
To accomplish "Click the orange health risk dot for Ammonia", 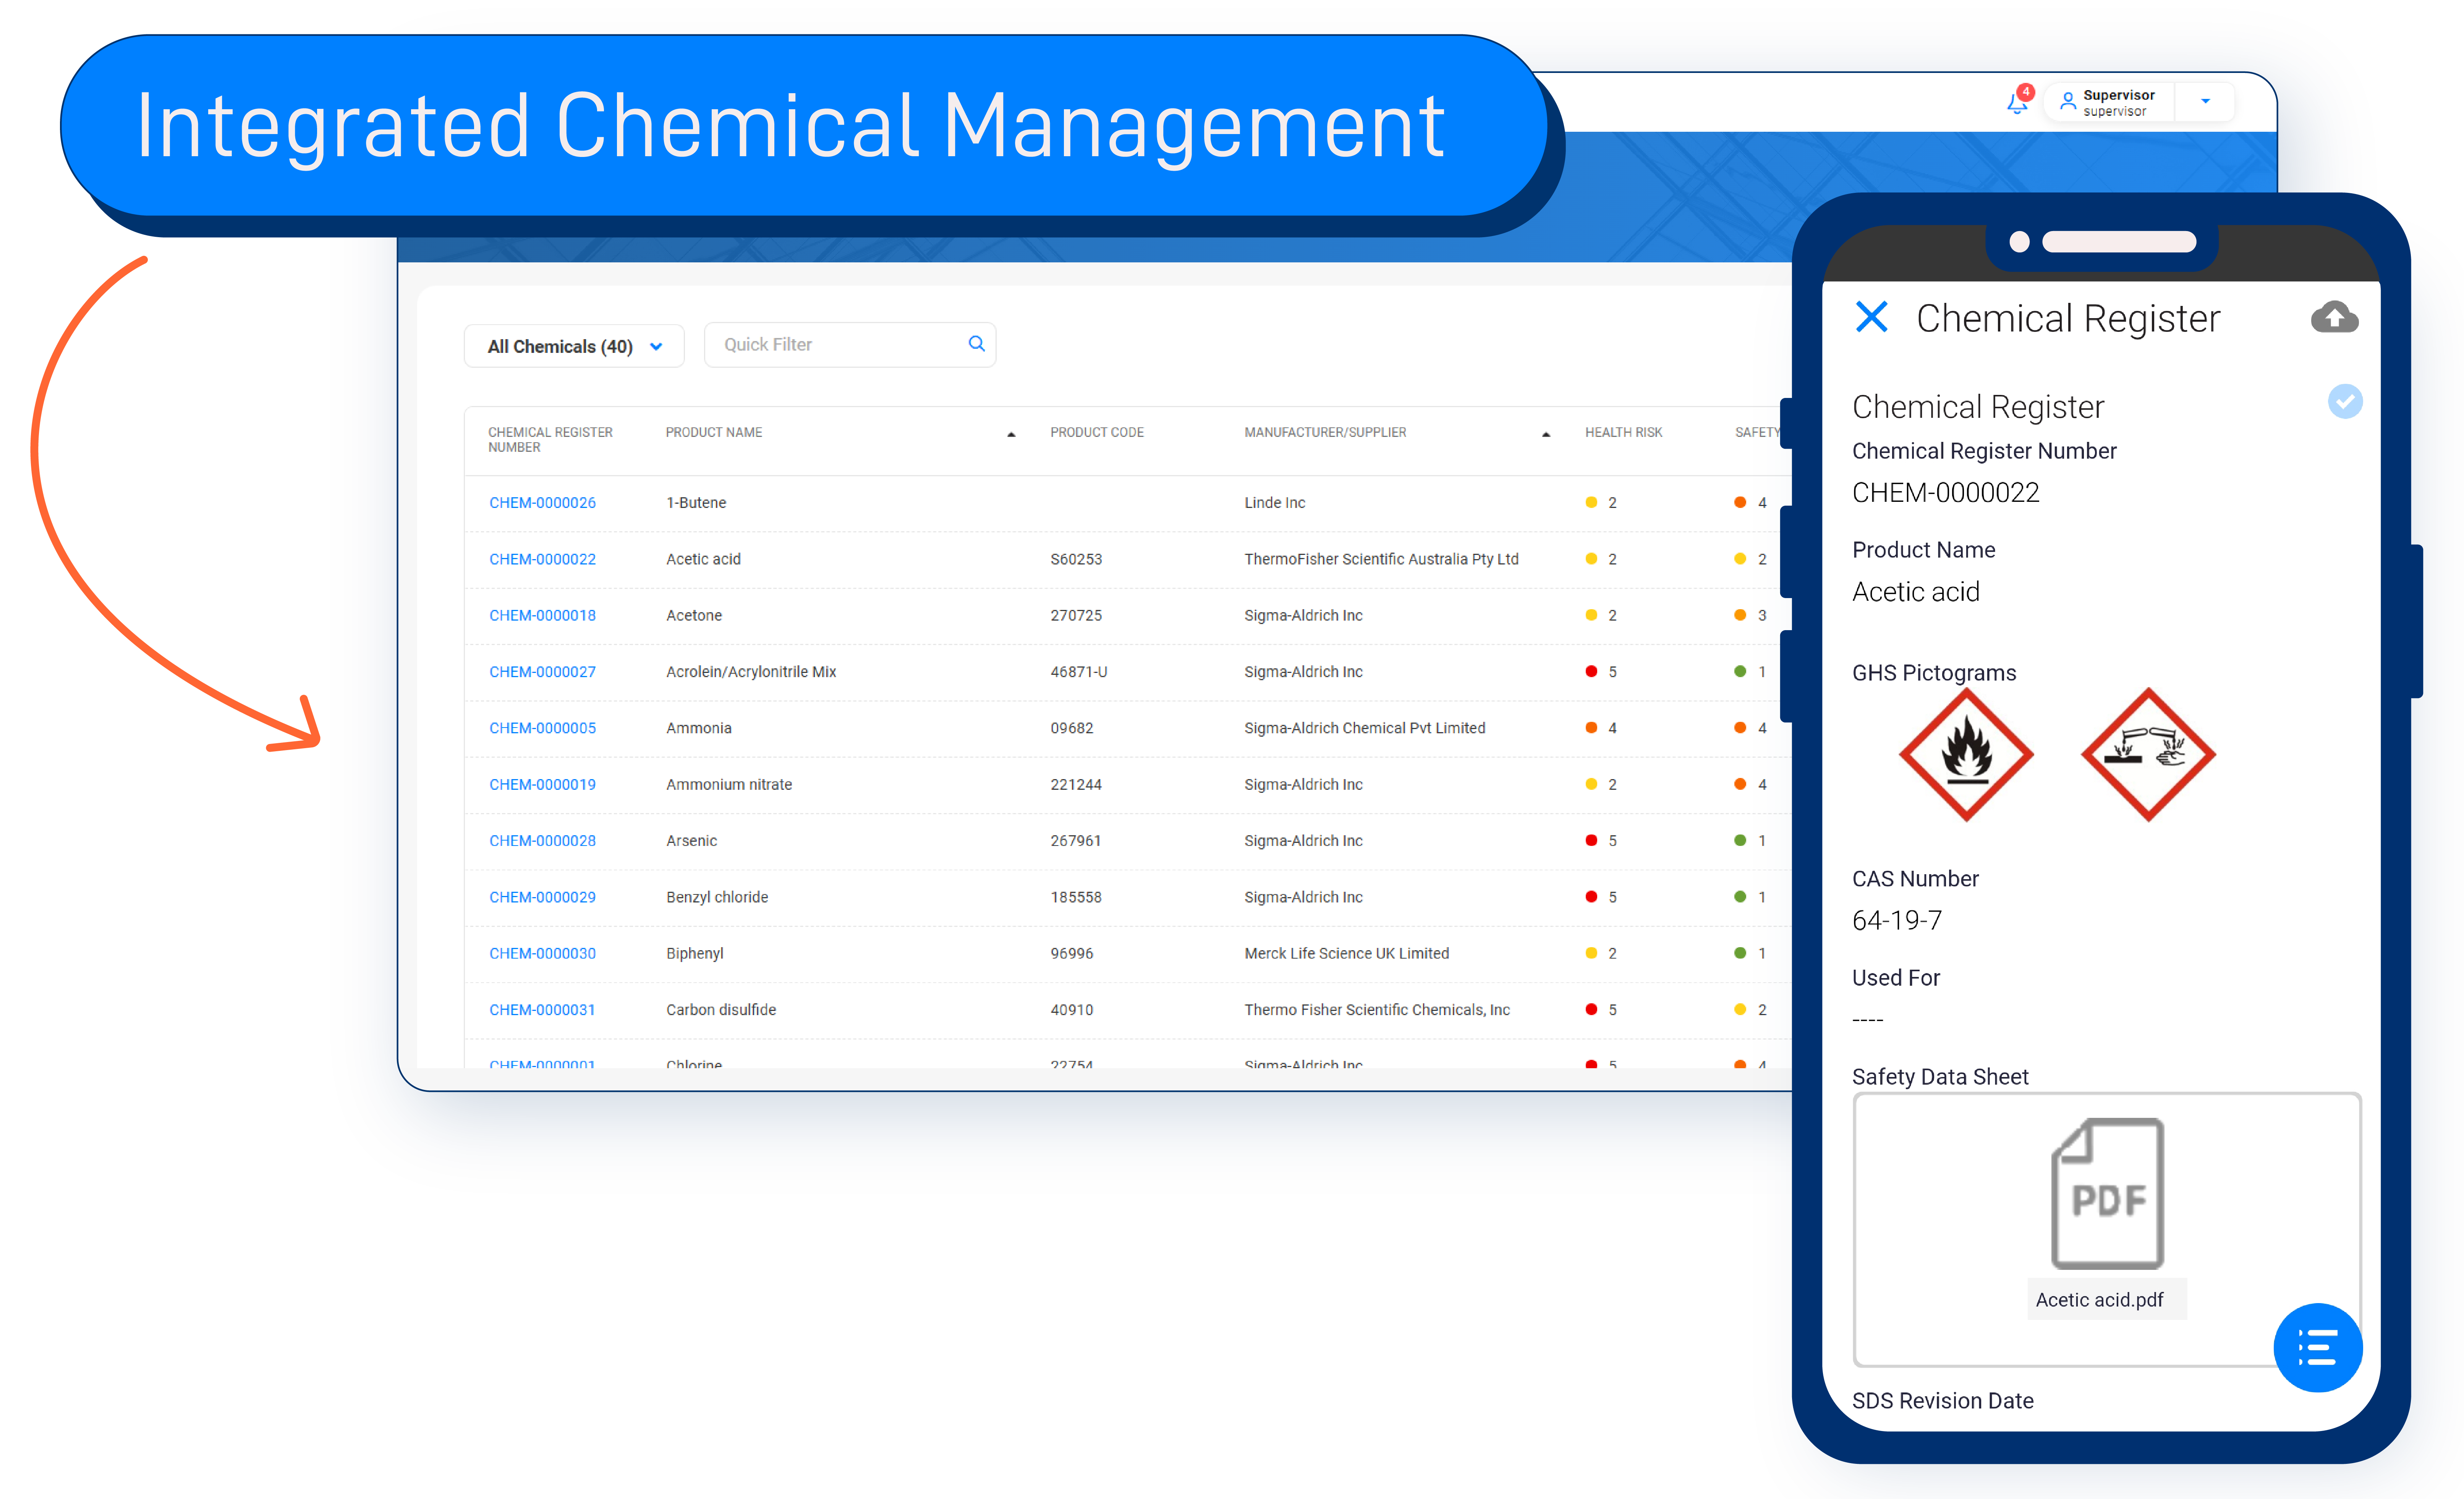I will click(x=1591, y=728).
